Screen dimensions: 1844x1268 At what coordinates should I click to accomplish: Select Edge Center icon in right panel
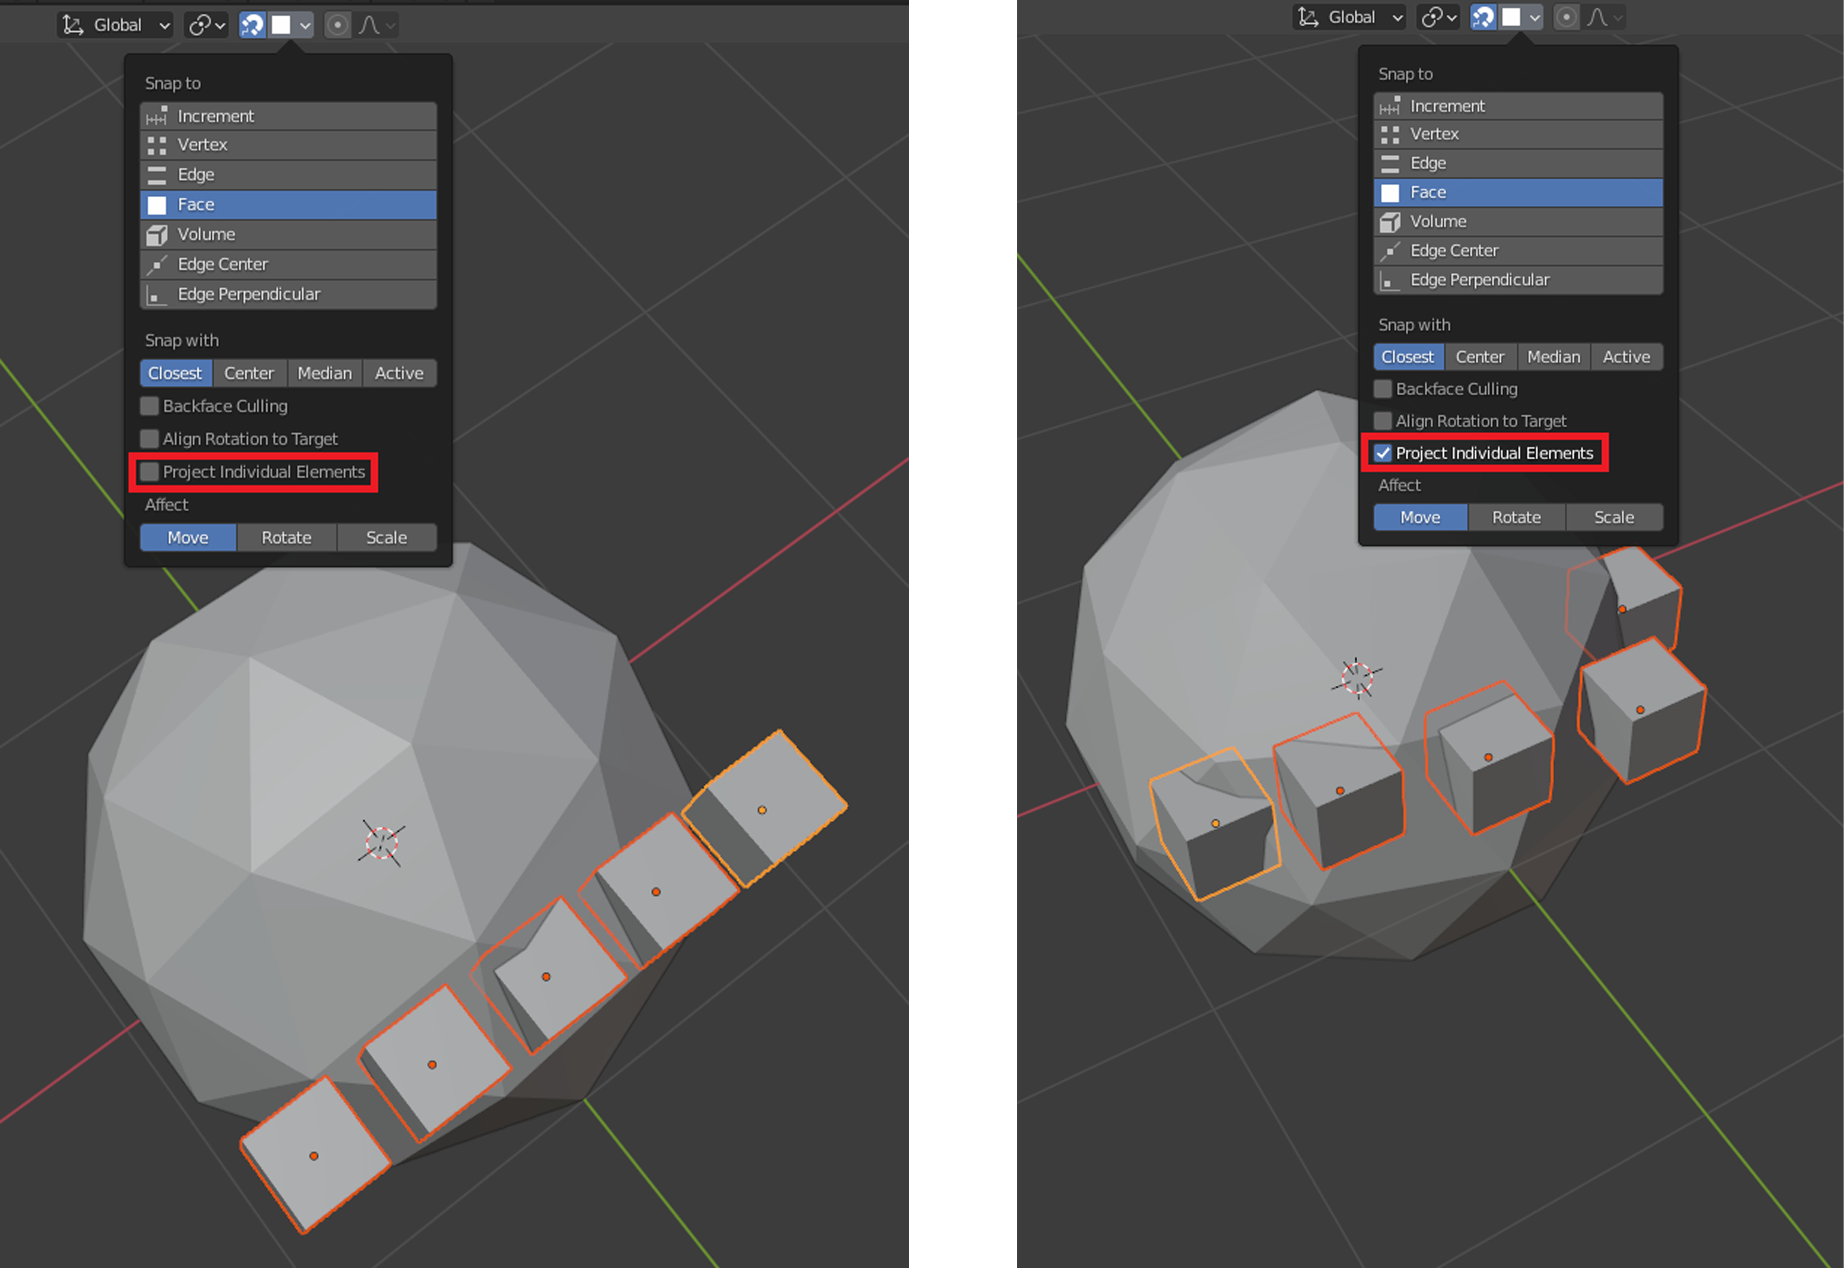point(1390,251)
